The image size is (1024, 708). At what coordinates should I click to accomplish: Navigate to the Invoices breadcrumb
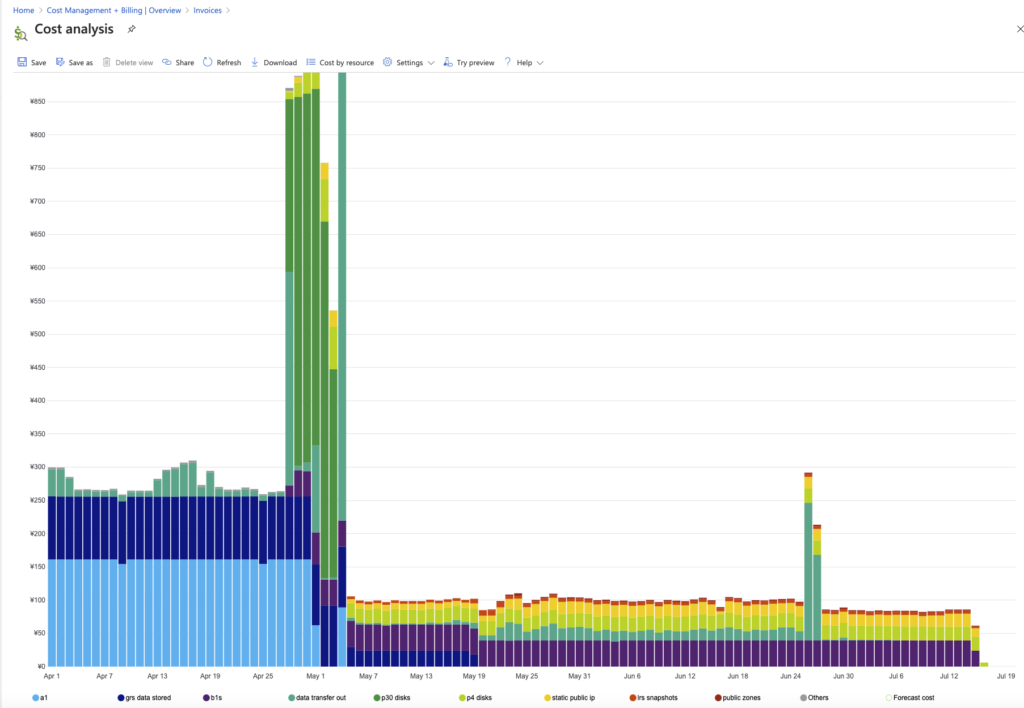[x=207, y=10]
